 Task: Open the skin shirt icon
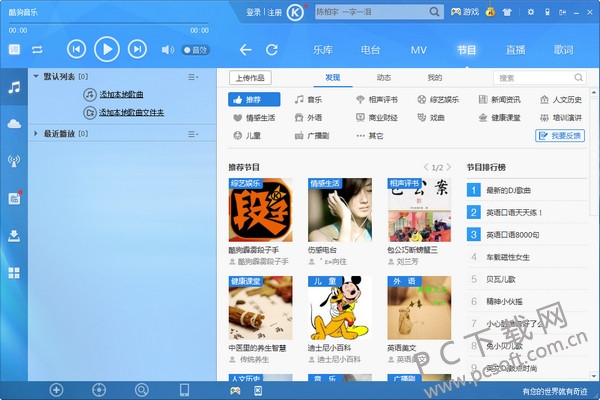tap(507, 12)
